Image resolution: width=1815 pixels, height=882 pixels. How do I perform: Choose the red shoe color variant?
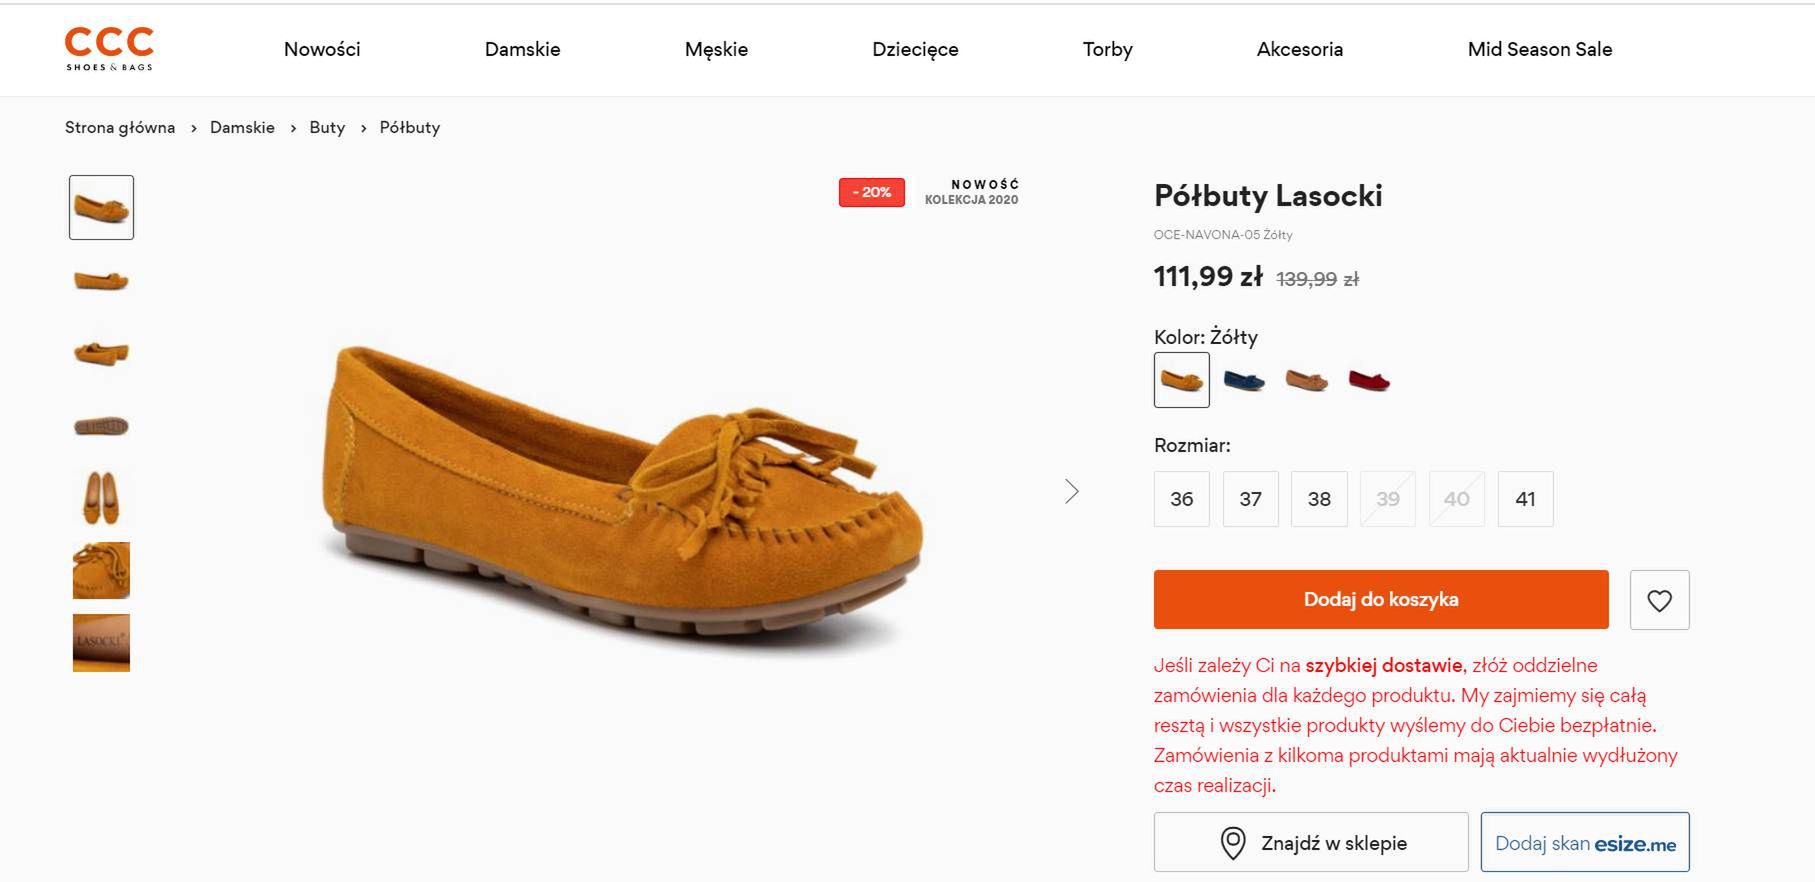(x=1369, y=380)
